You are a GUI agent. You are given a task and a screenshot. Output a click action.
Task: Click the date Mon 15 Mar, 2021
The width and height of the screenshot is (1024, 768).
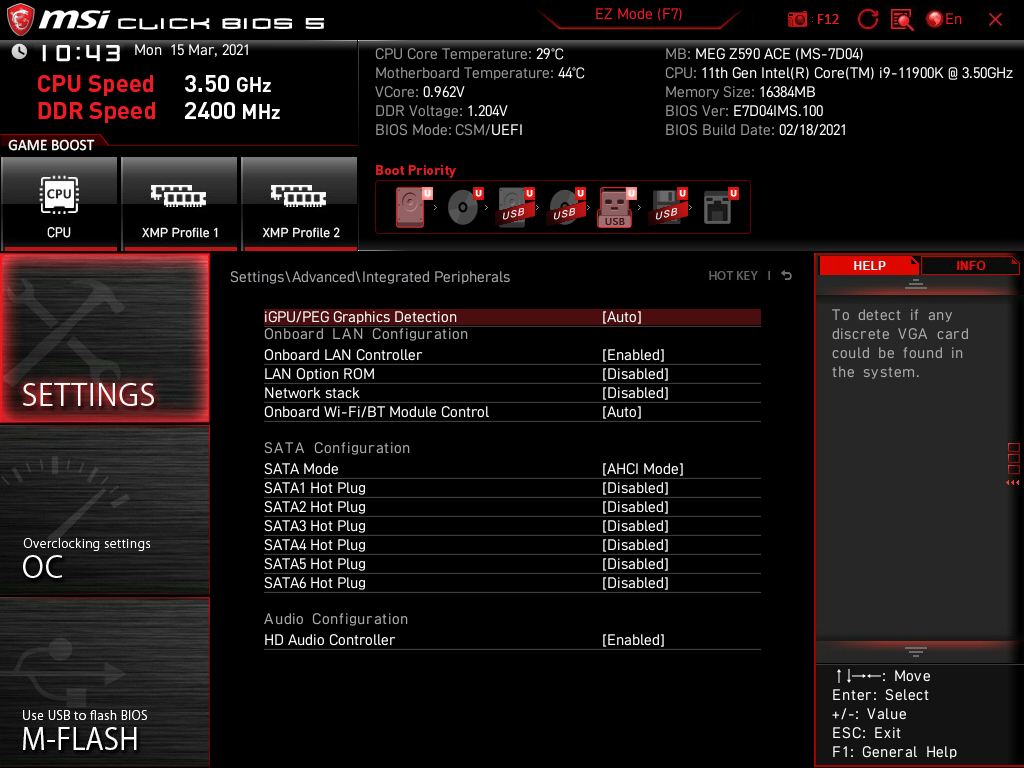pyautogui.click(x=191, y=50)
